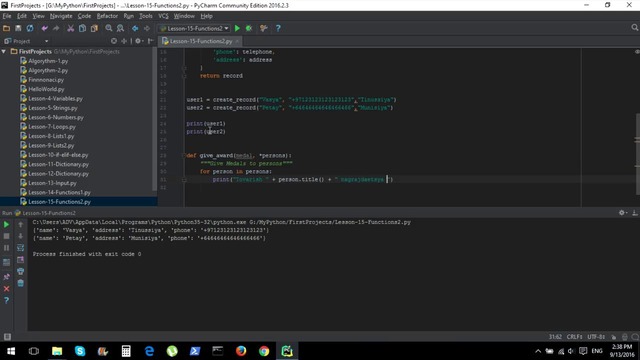Open the Refactor menu
The image size is (640, 360).
tap(107, 16)
